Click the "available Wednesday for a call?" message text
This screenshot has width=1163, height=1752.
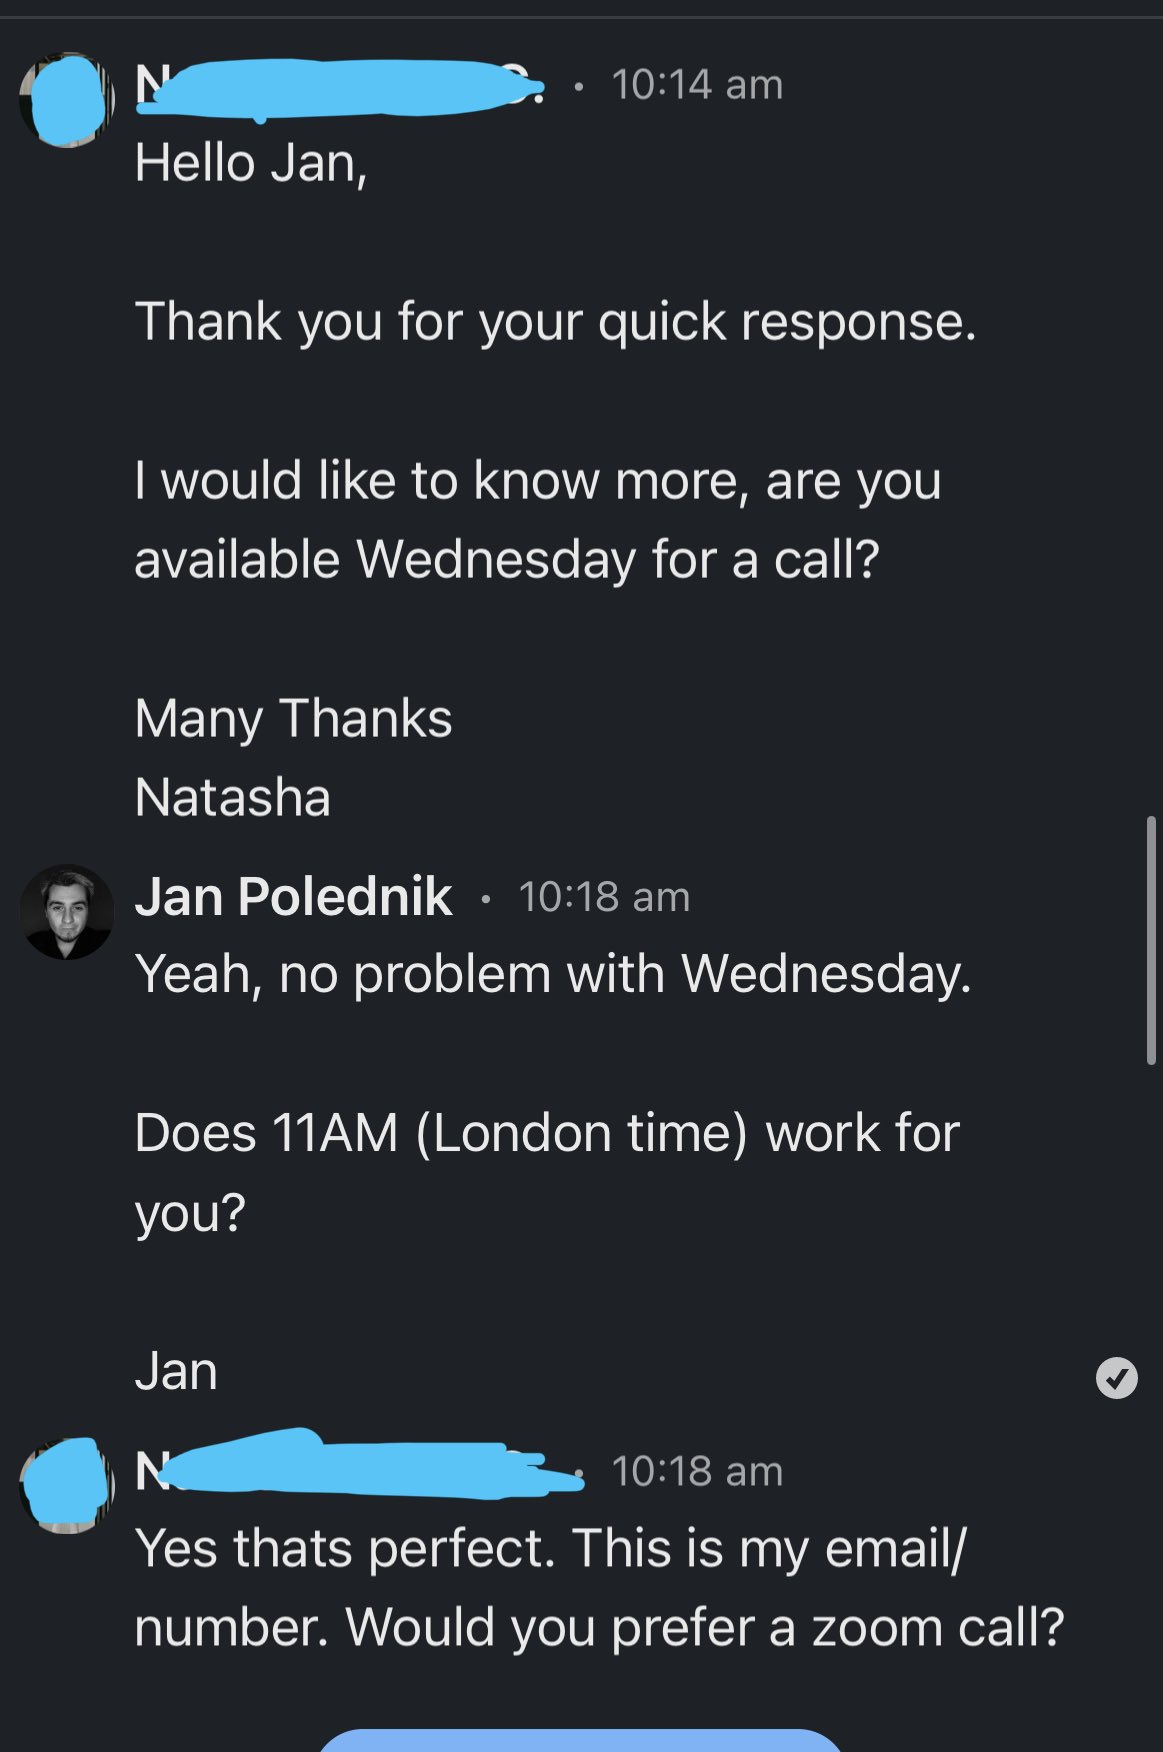point(507,559)
